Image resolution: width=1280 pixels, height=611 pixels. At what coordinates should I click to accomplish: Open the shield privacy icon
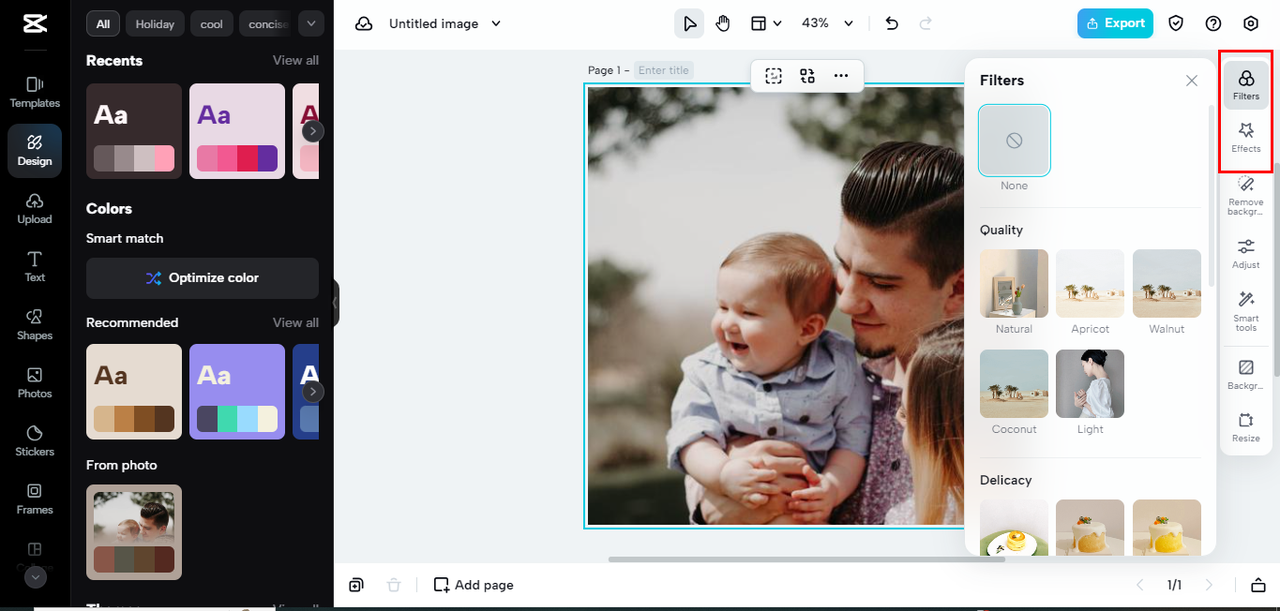(1177, 23)
